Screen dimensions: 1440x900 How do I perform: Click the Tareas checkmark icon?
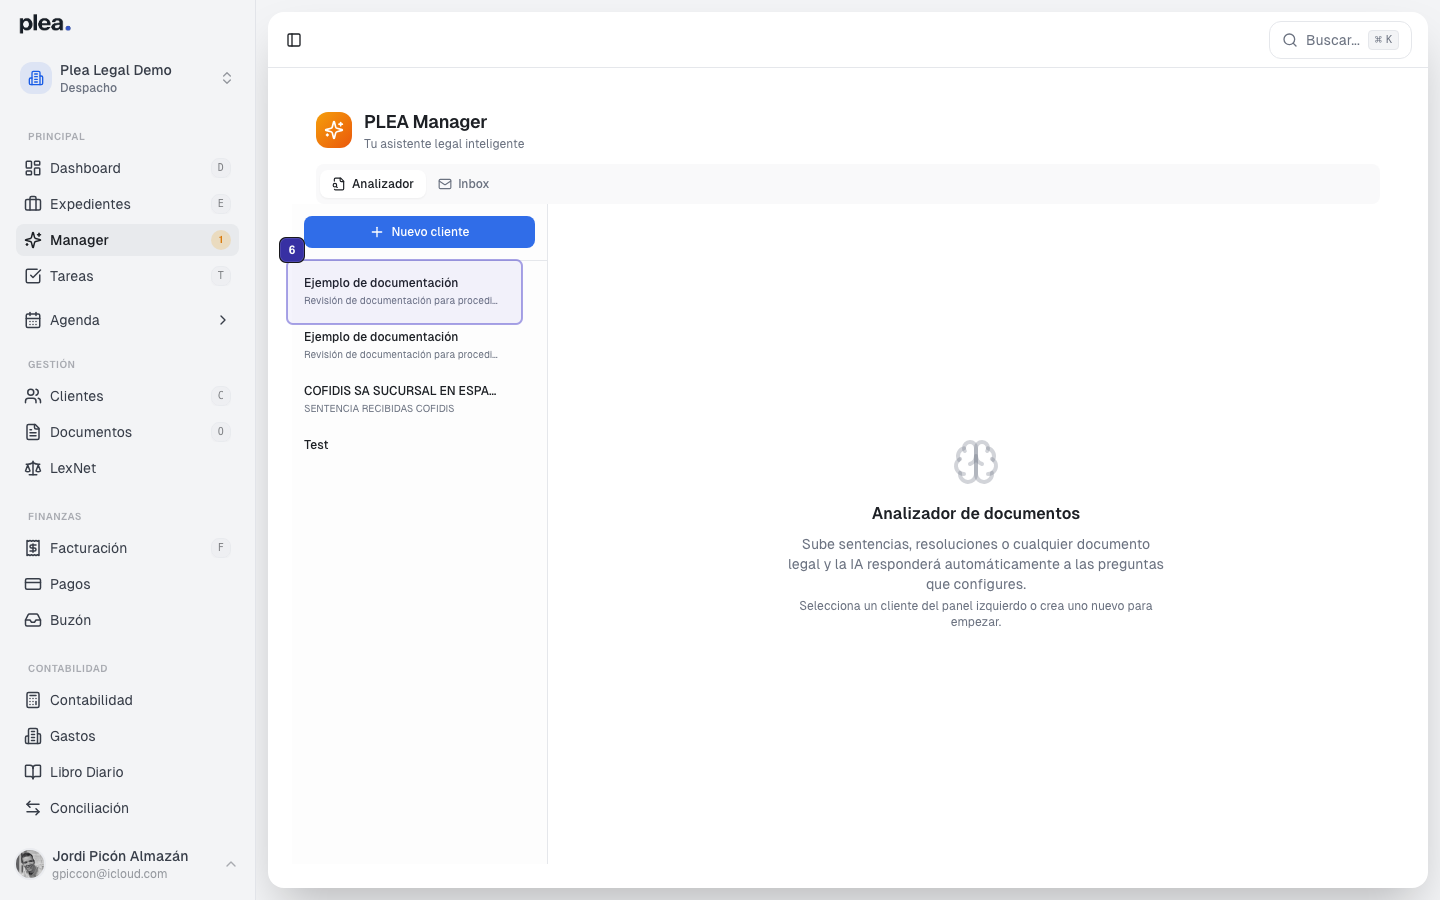pos(33,276)
